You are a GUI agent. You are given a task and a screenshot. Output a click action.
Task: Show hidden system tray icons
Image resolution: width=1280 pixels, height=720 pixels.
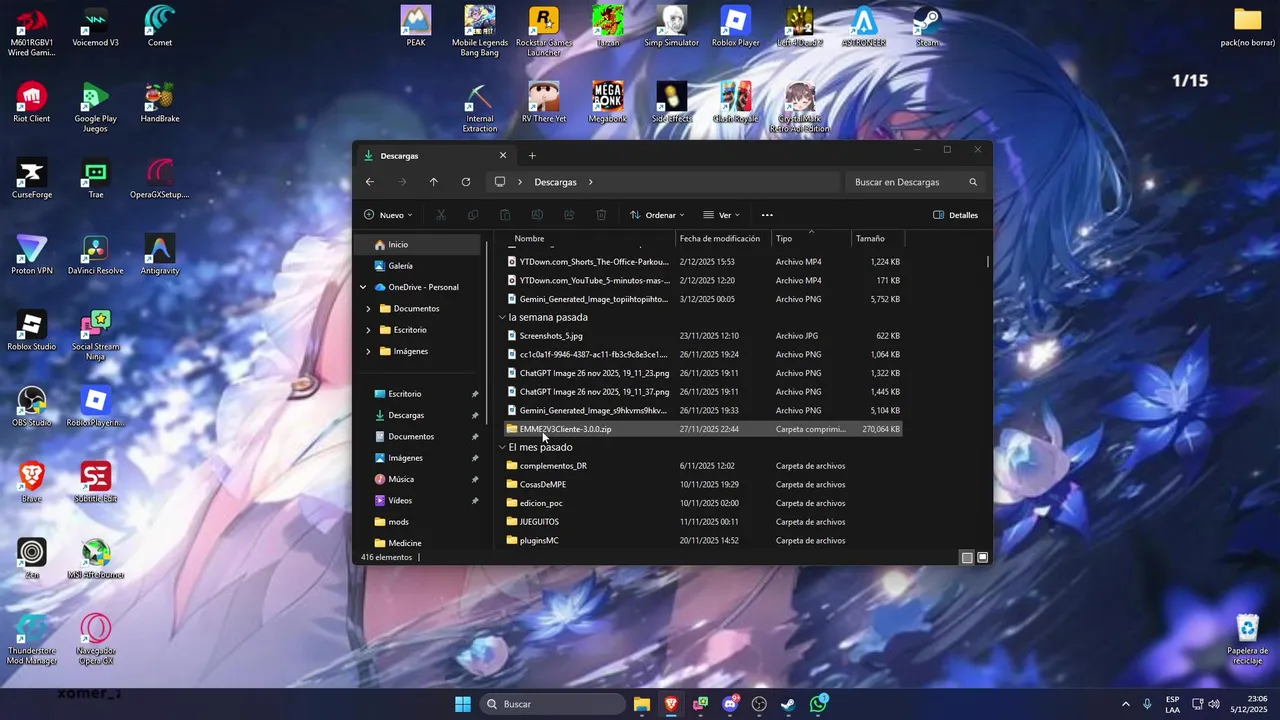[x=1126, y=704]
